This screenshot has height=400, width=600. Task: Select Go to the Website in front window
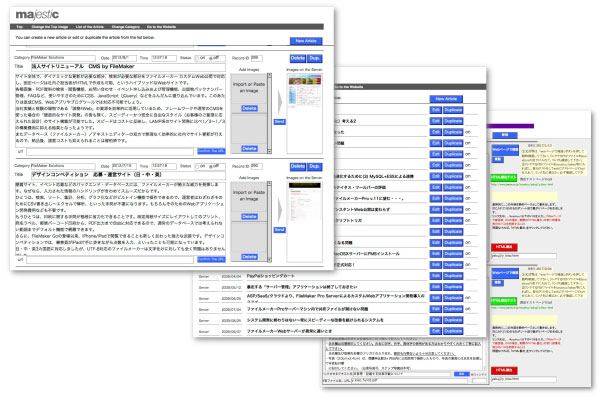(161, 27)
